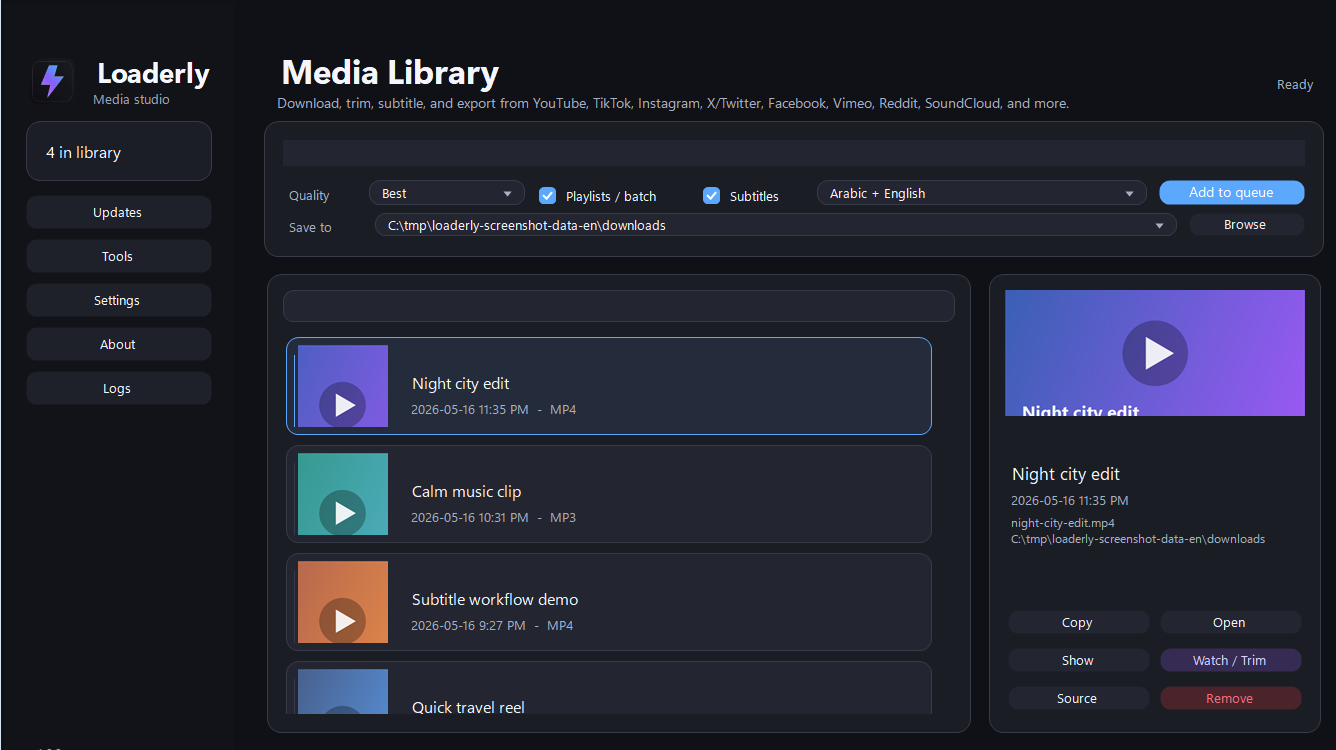Click the 4 in library counter
Viewport: 1336px width, 750px height.
tap(119, 151)
